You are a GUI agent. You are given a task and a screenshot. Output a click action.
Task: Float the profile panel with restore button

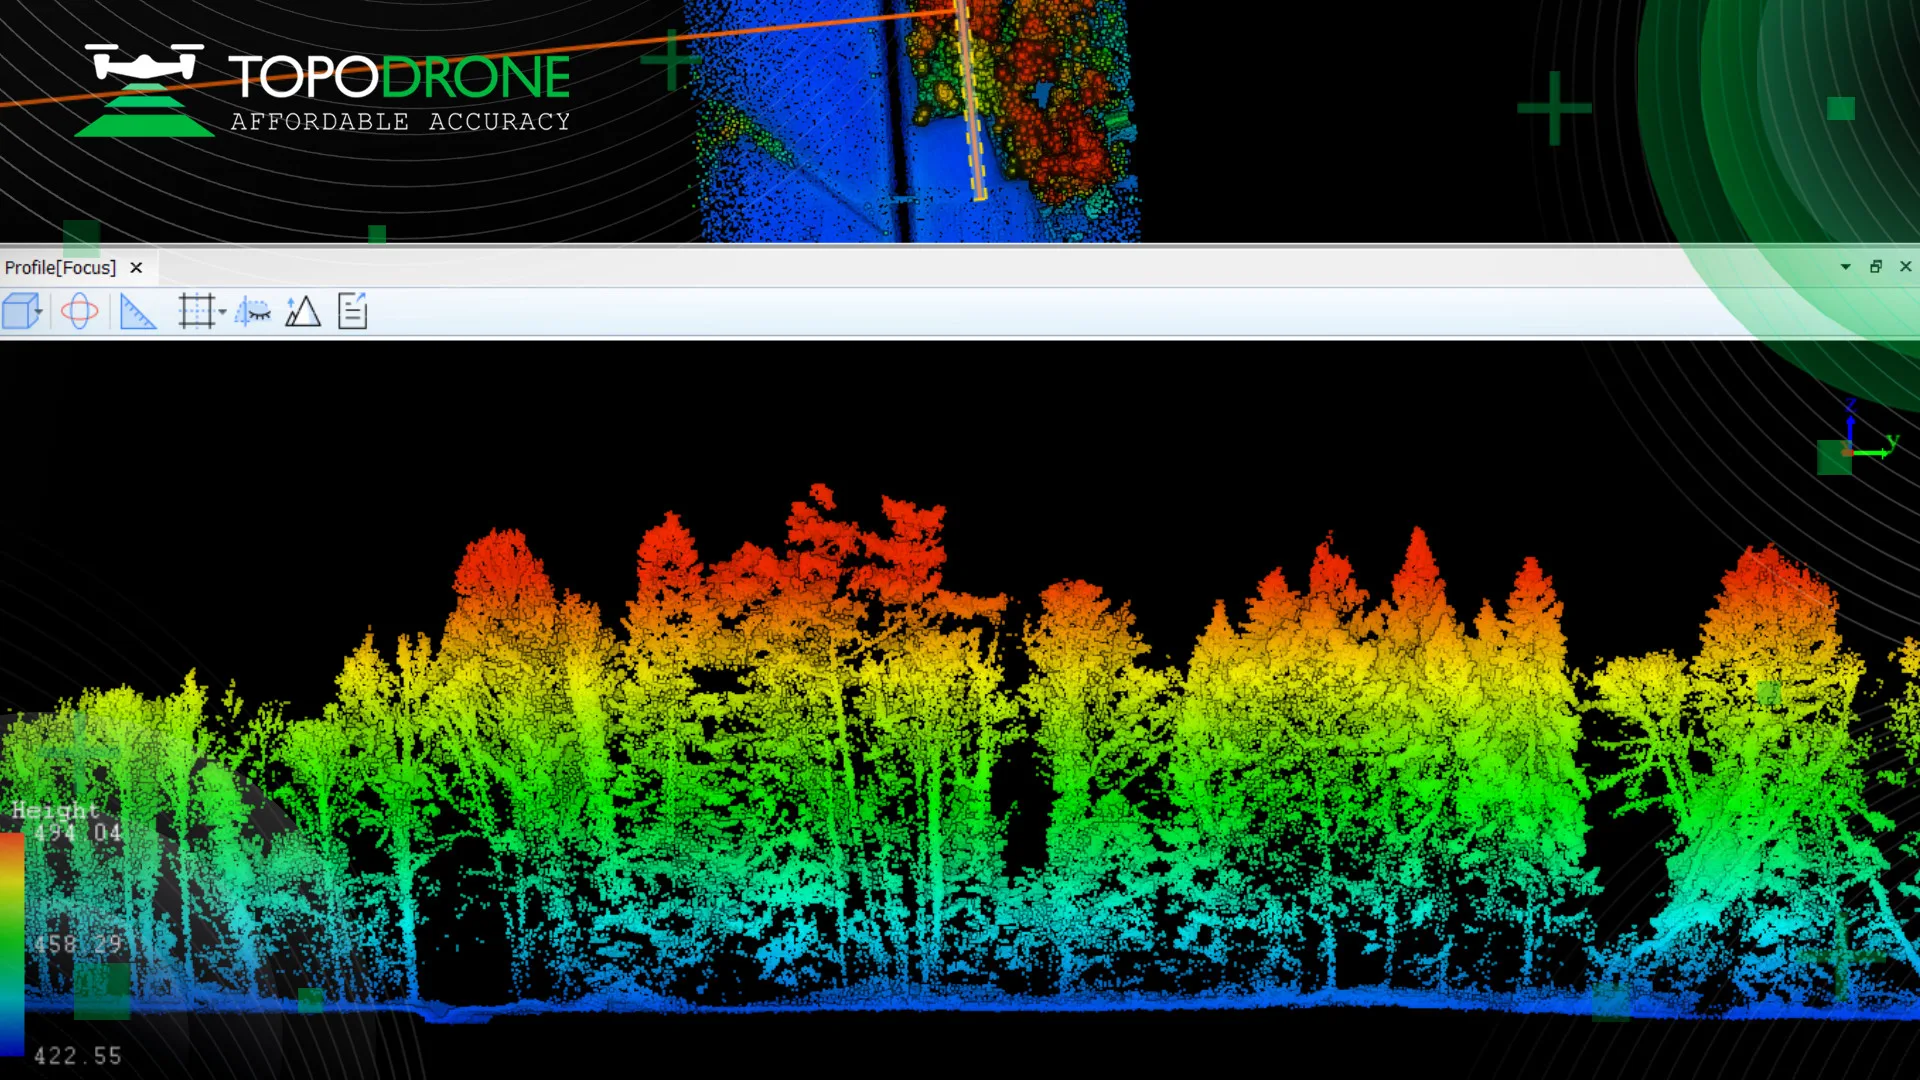[x=1876, y=267]
